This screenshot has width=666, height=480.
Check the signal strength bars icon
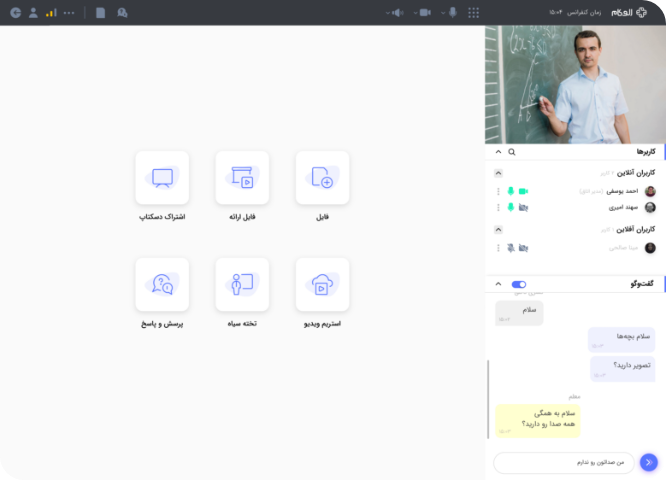51,13
